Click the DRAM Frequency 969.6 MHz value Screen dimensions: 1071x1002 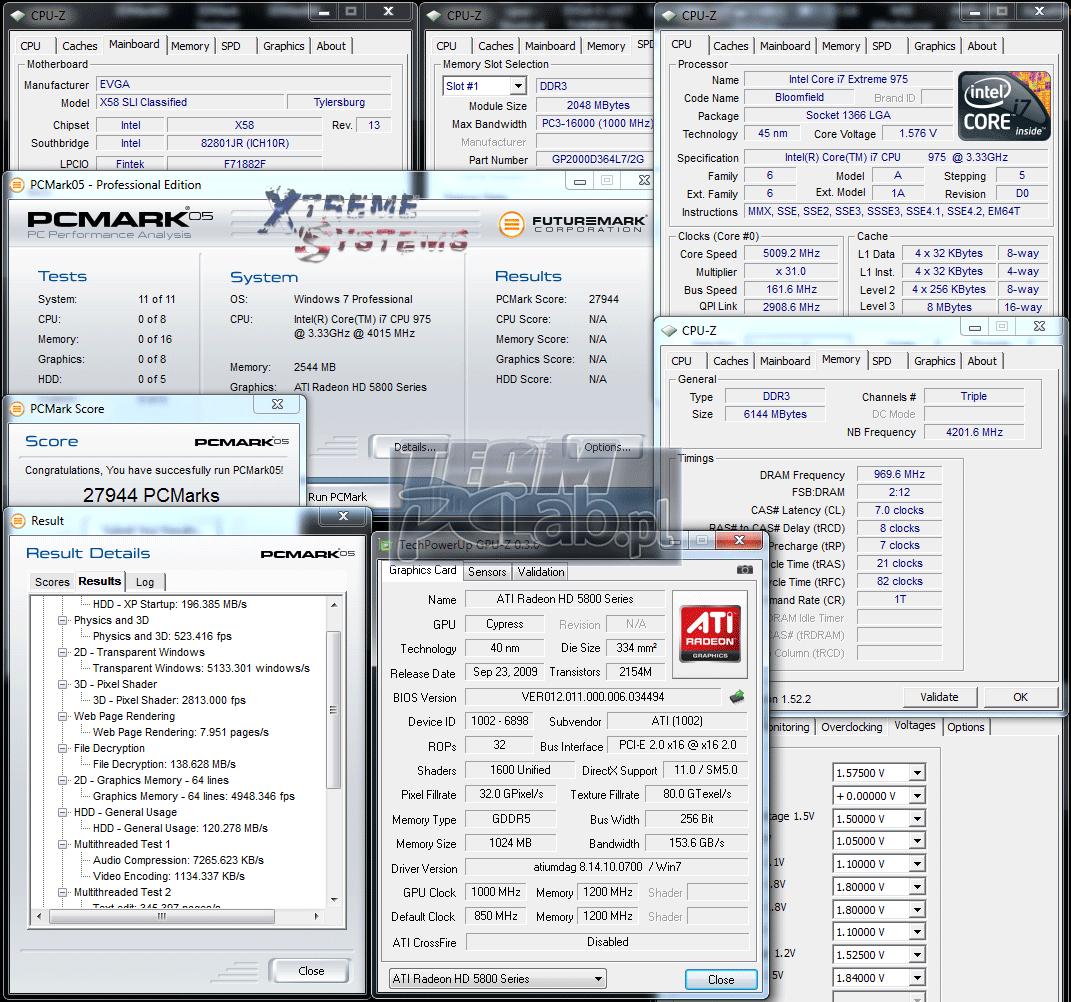(x=899, y=474)
